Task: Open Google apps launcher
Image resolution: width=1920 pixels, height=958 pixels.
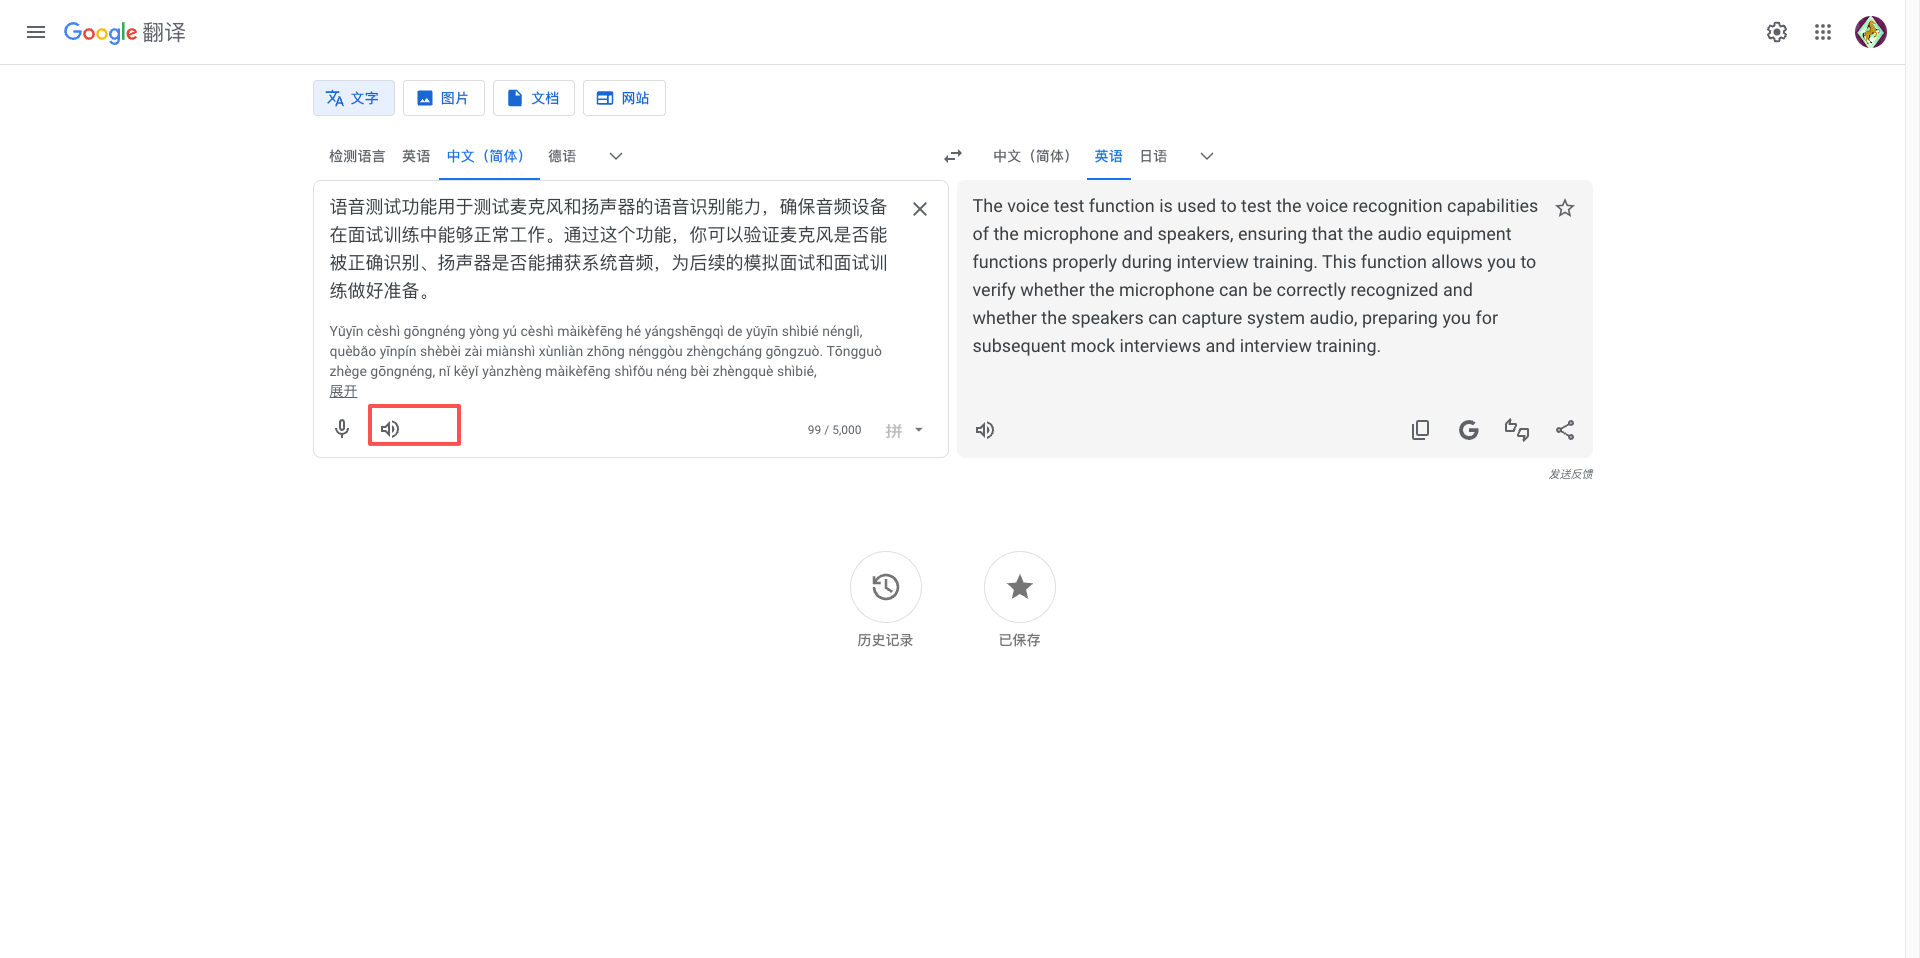Action: point(1822,31)
